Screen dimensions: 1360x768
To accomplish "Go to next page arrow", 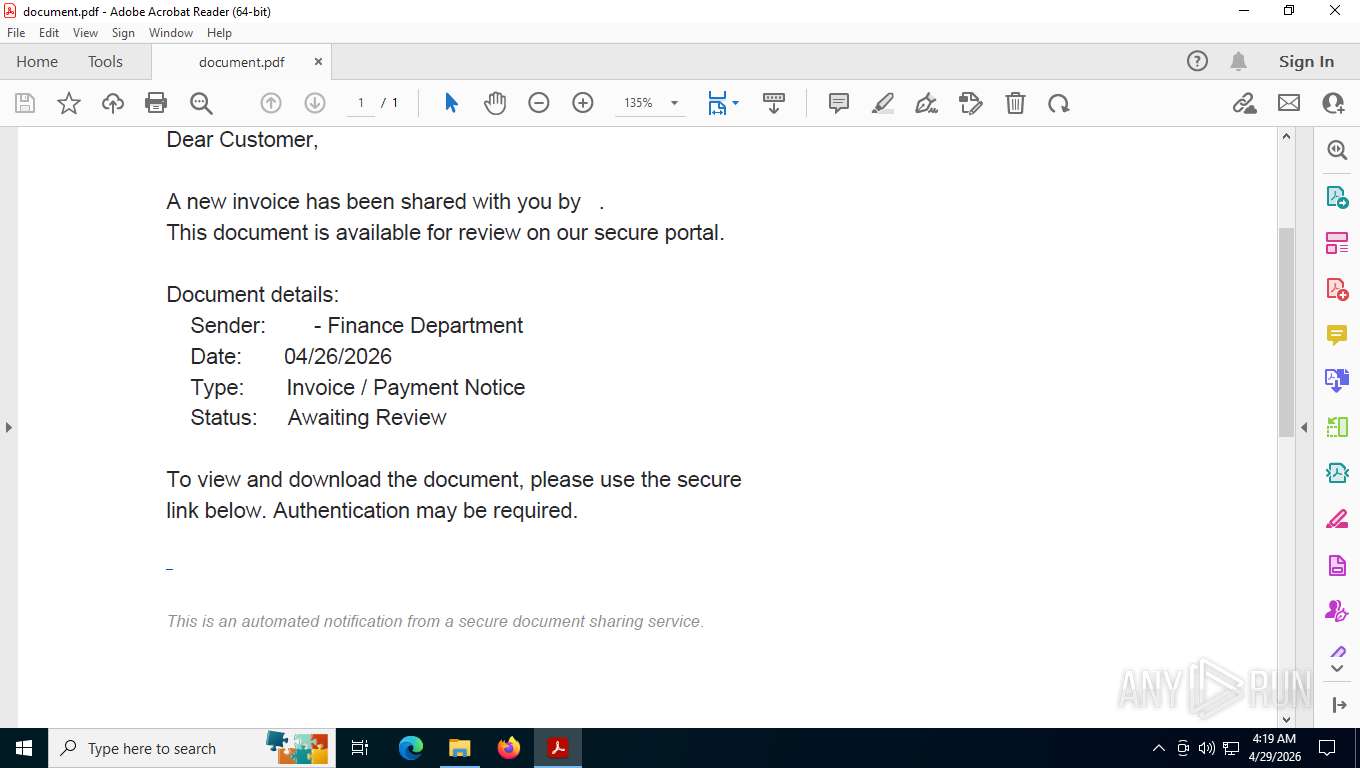I will point(315,103).
